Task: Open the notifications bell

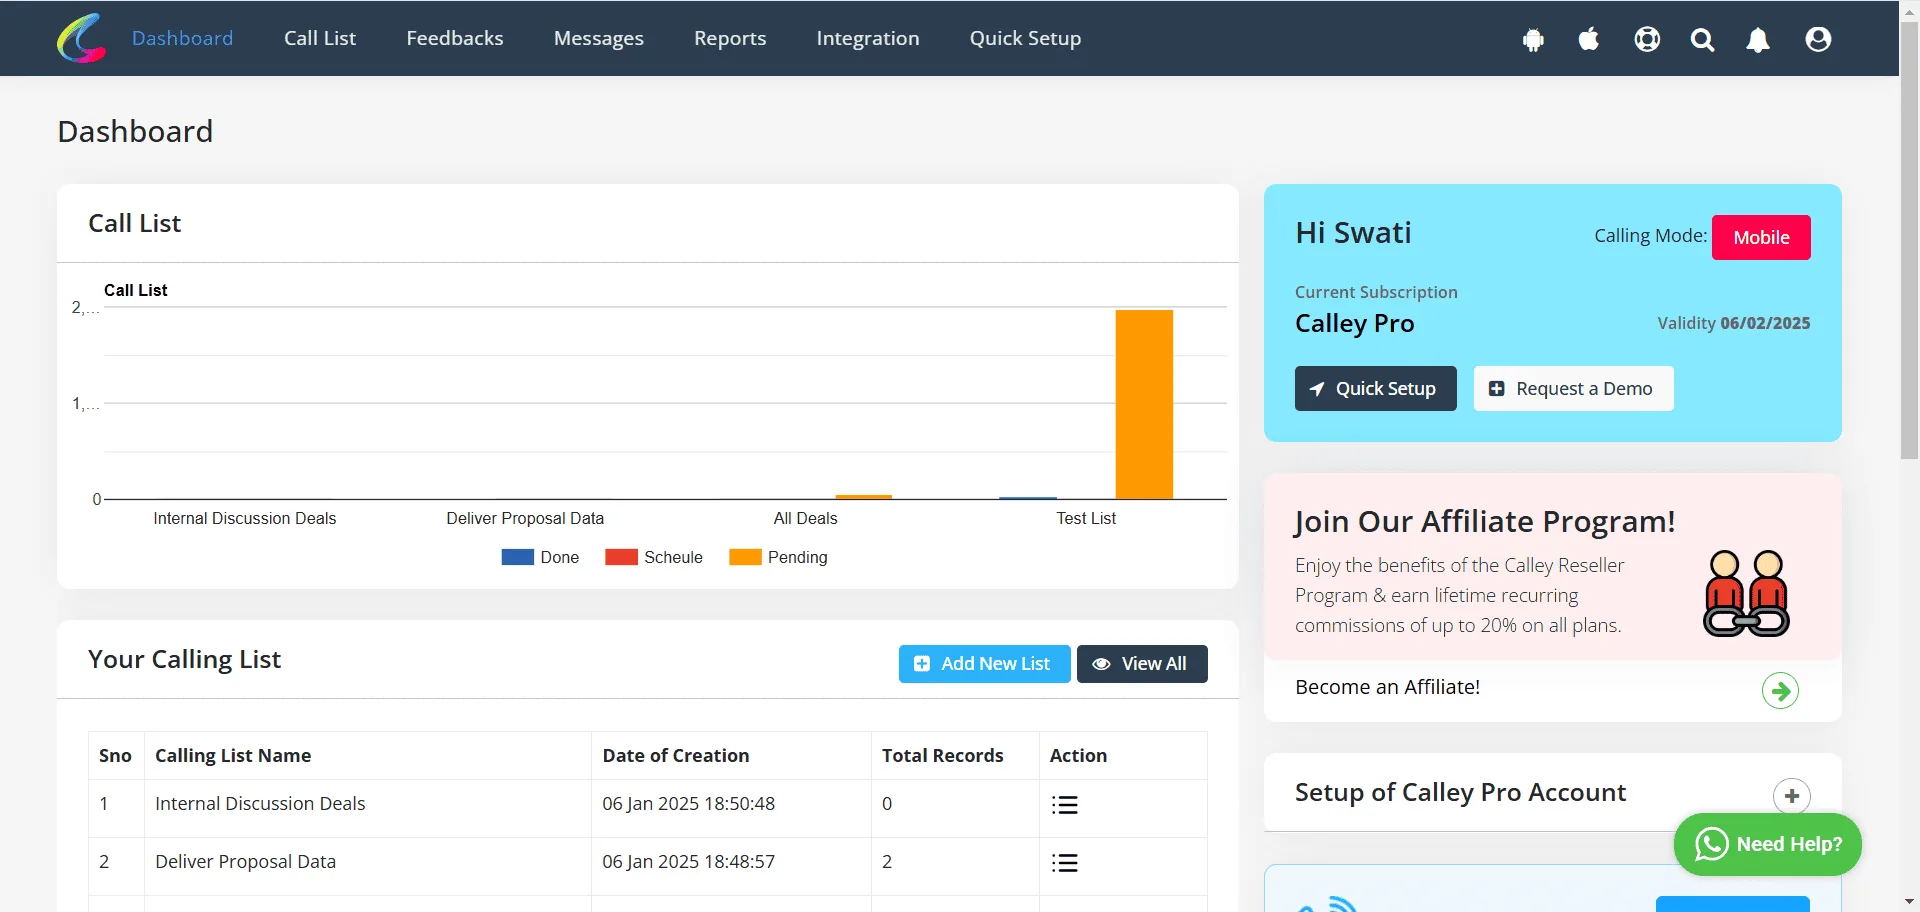Action: click(1758, 40)
